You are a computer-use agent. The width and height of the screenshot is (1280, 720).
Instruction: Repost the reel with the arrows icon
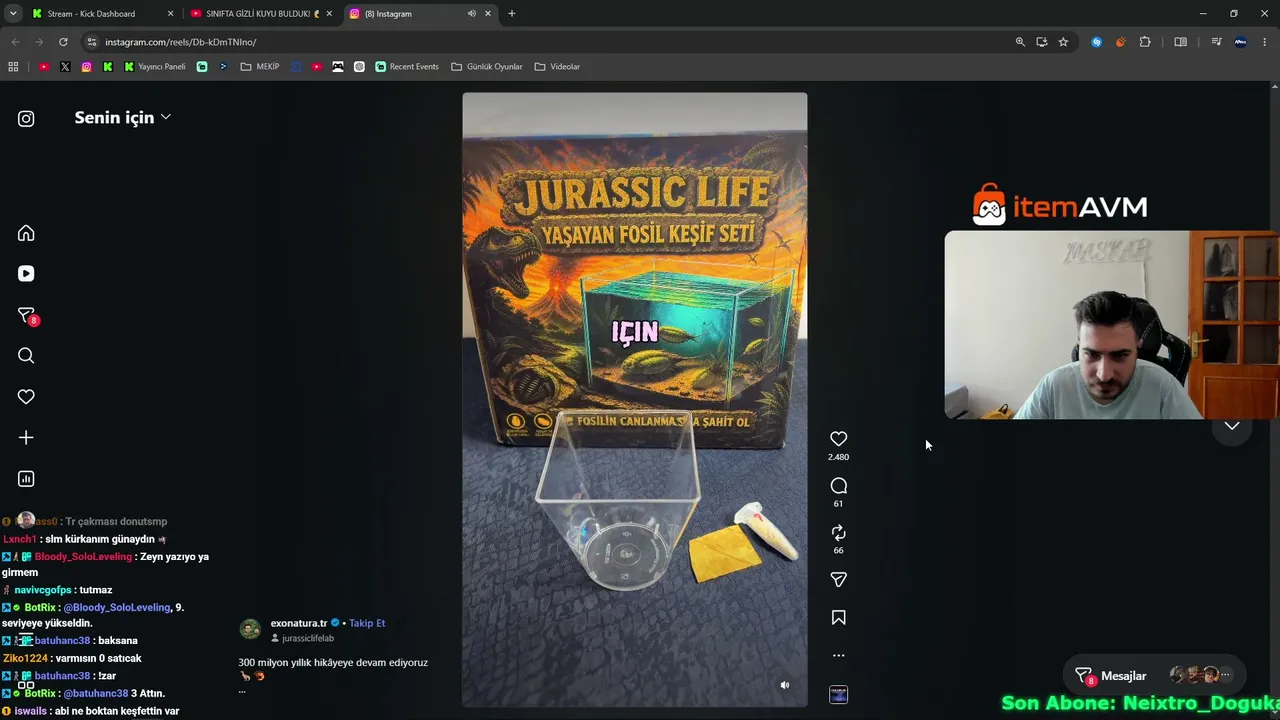coord(838,533)
